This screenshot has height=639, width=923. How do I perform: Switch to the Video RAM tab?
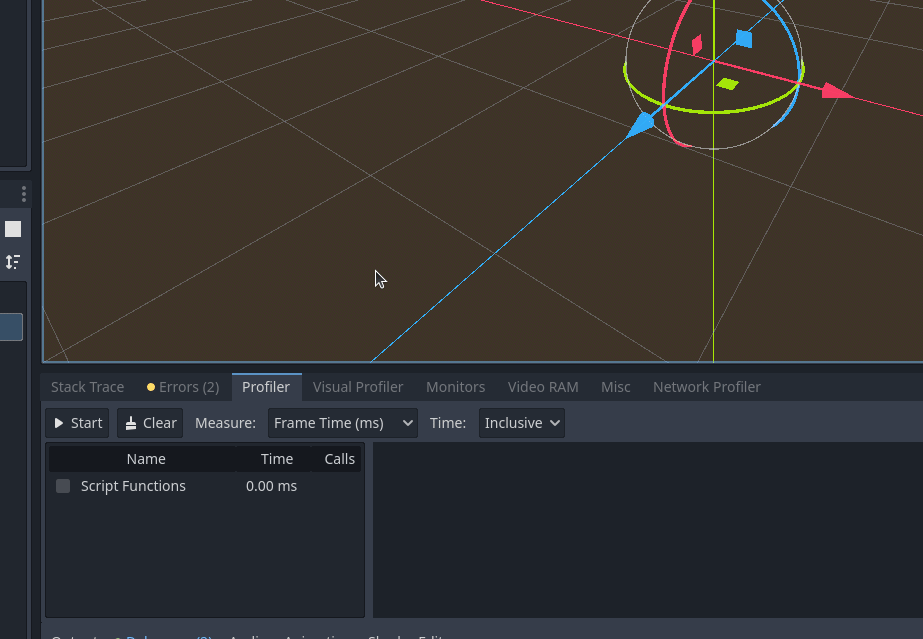[543, 387]
